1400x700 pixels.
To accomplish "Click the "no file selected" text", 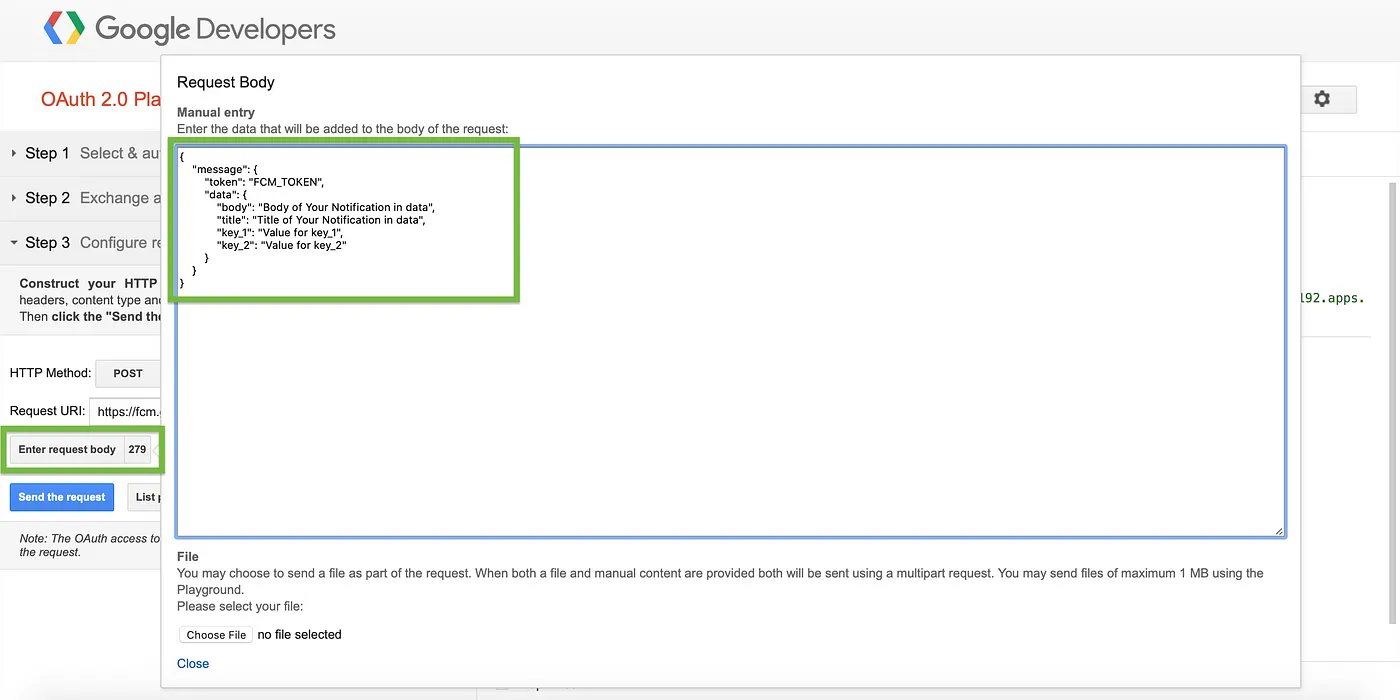I will point(300,635).
